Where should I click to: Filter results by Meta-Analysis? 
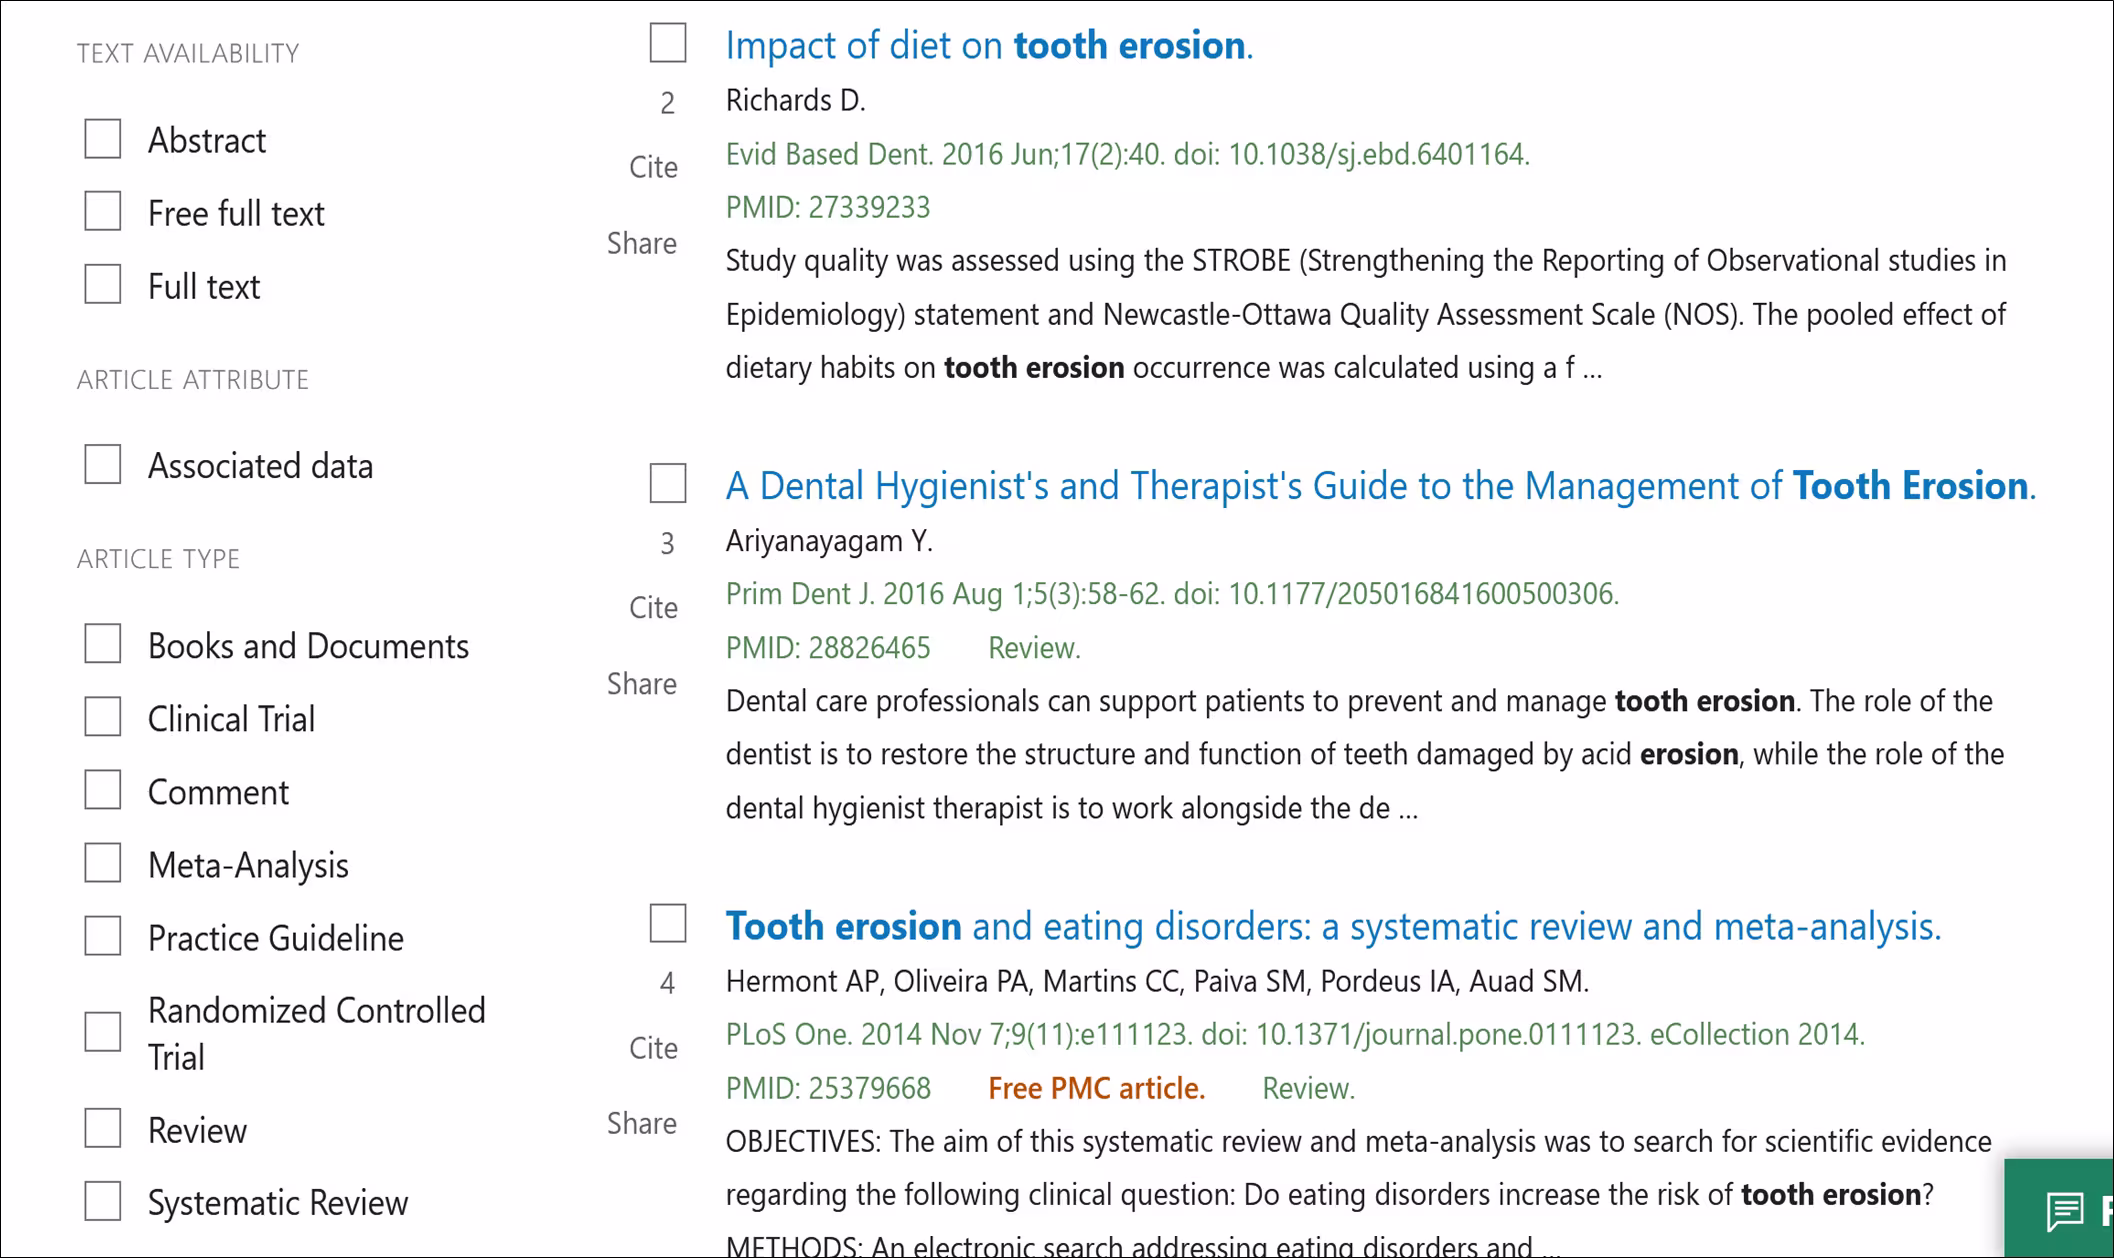click(x=101, y=862)
